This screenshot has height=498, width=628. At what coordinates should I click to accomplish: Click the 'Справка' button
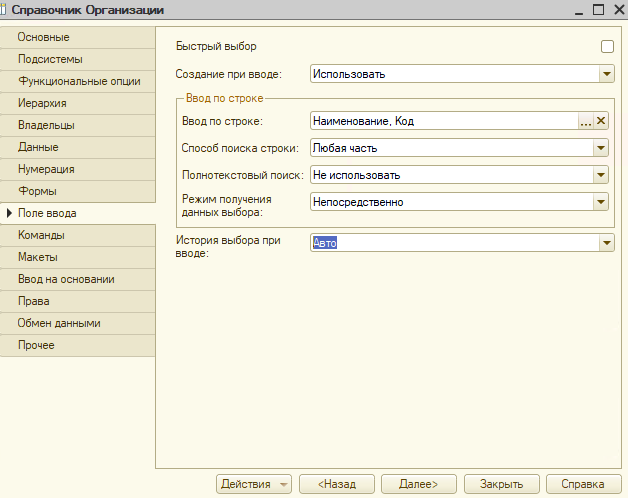(582, 483)
